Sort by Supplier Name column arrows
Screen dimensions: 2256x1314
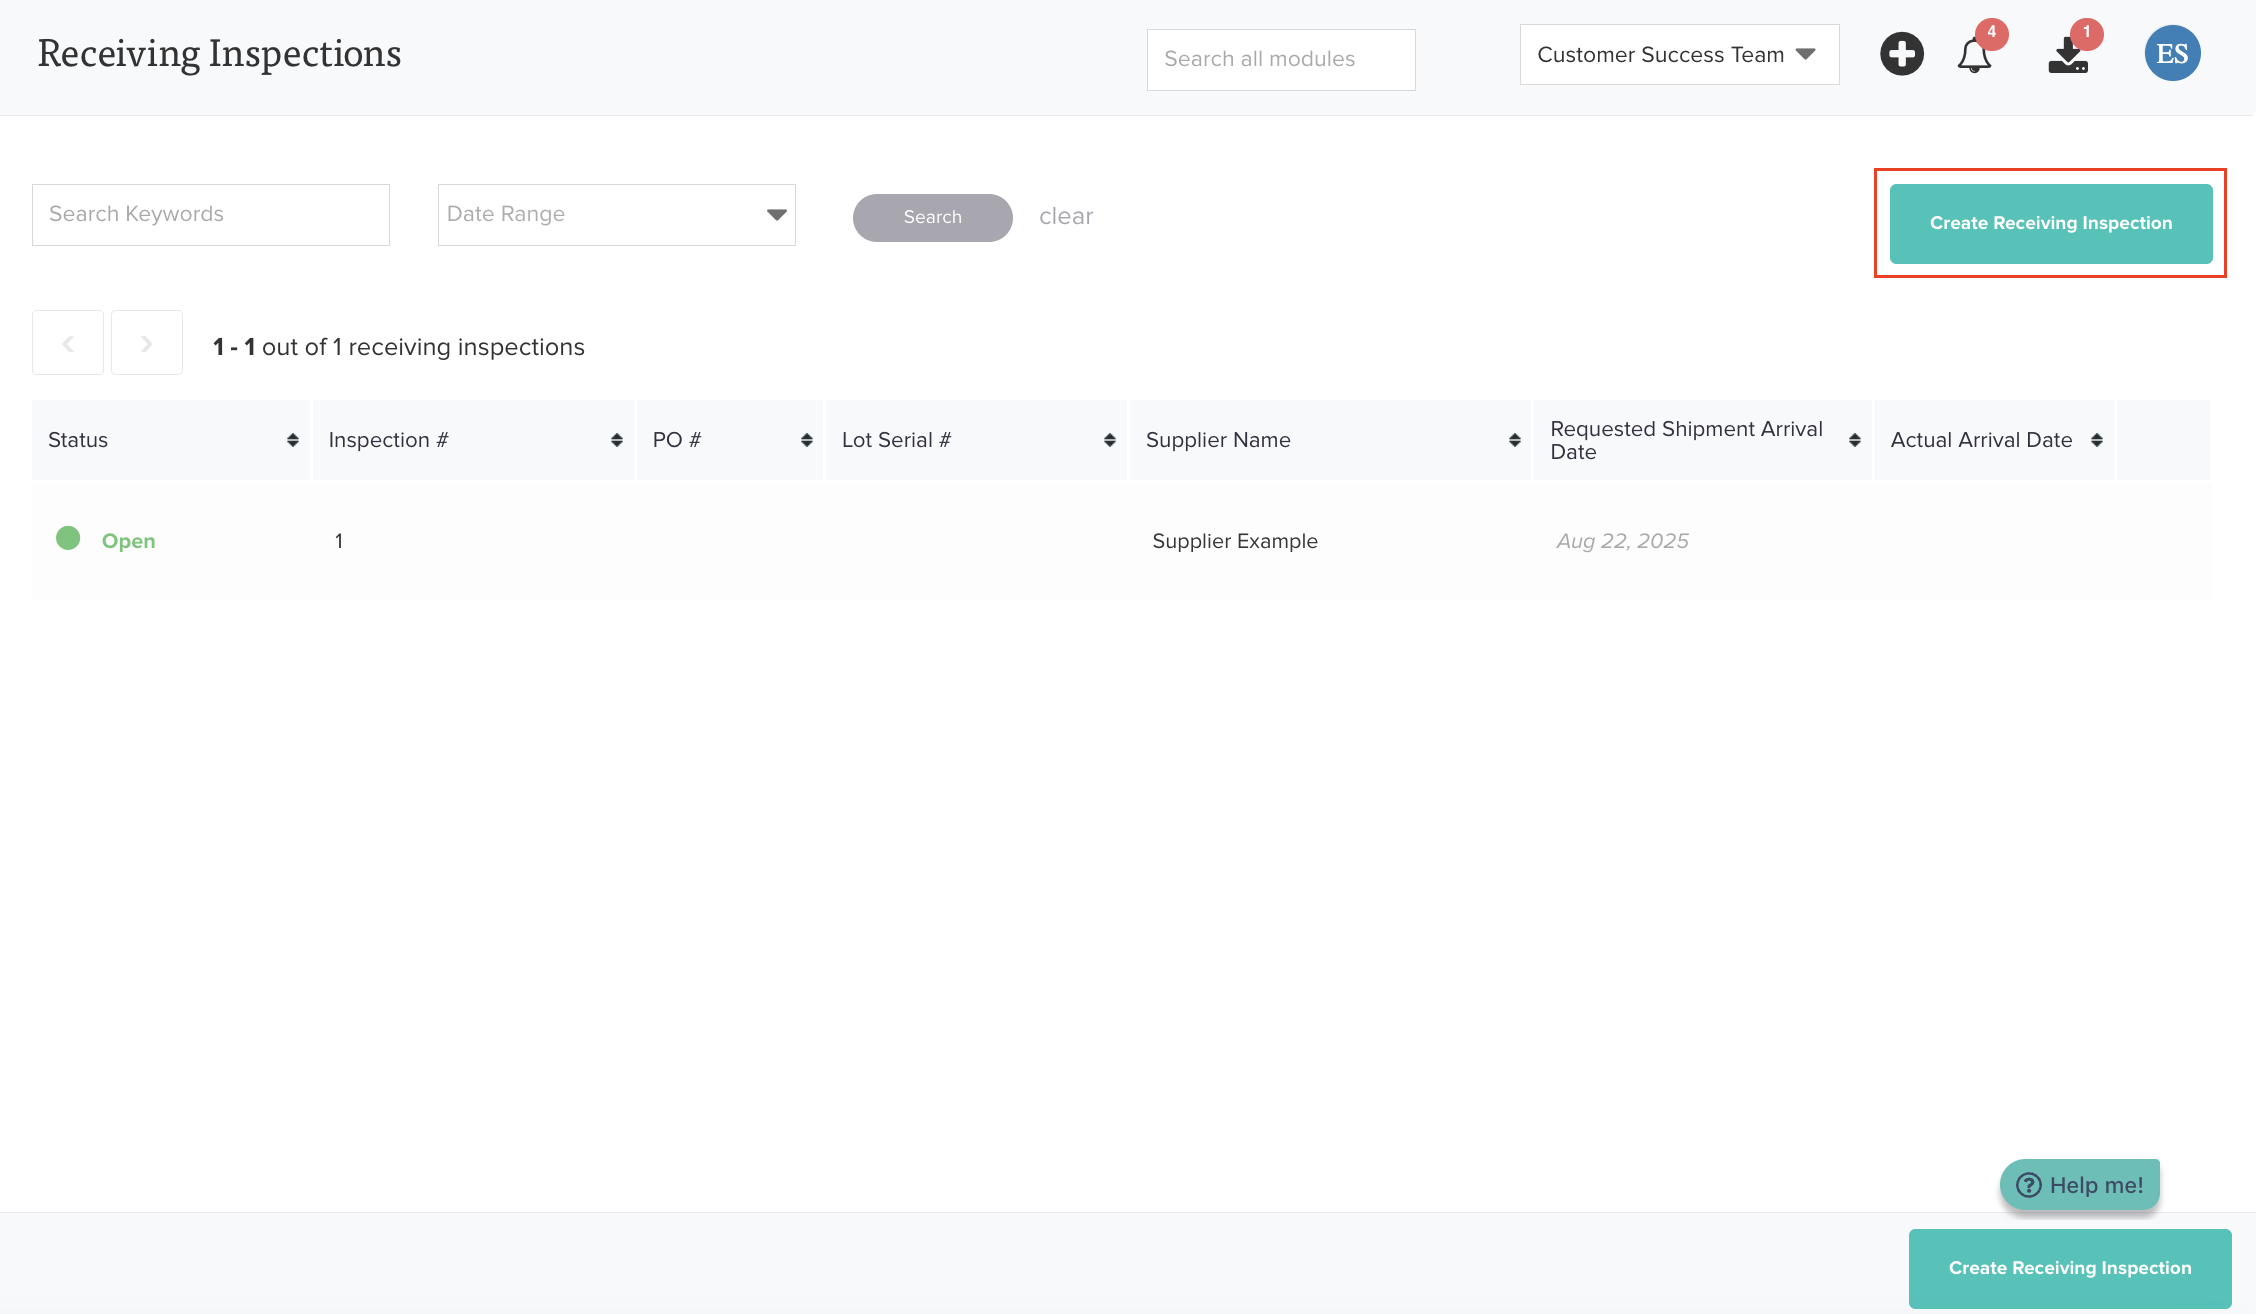[x=1514, y=440]
